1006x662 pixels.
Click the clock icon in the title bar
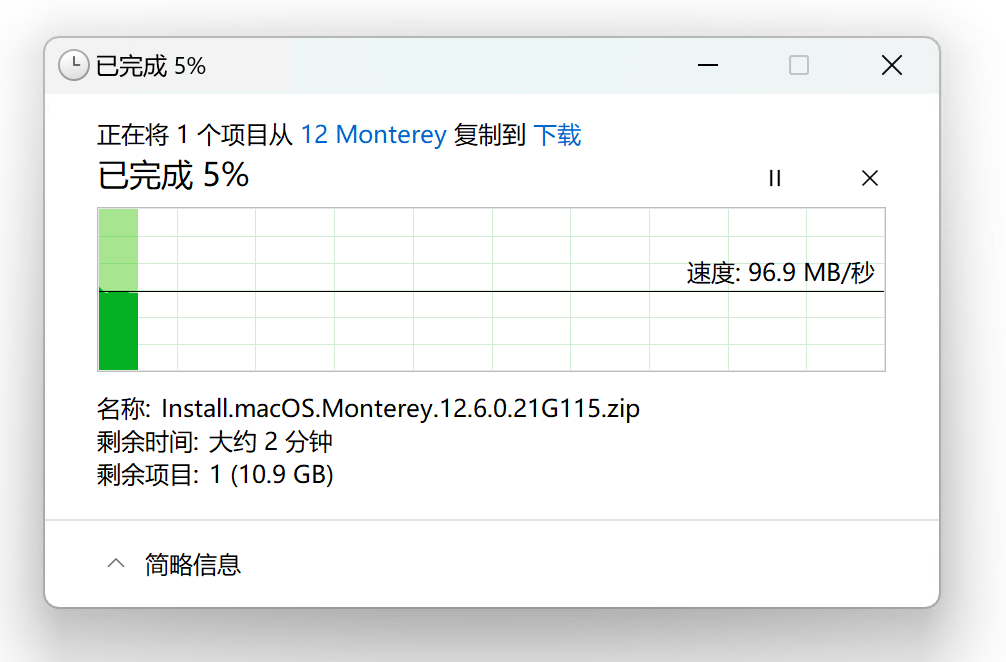(x=74, y=66)
